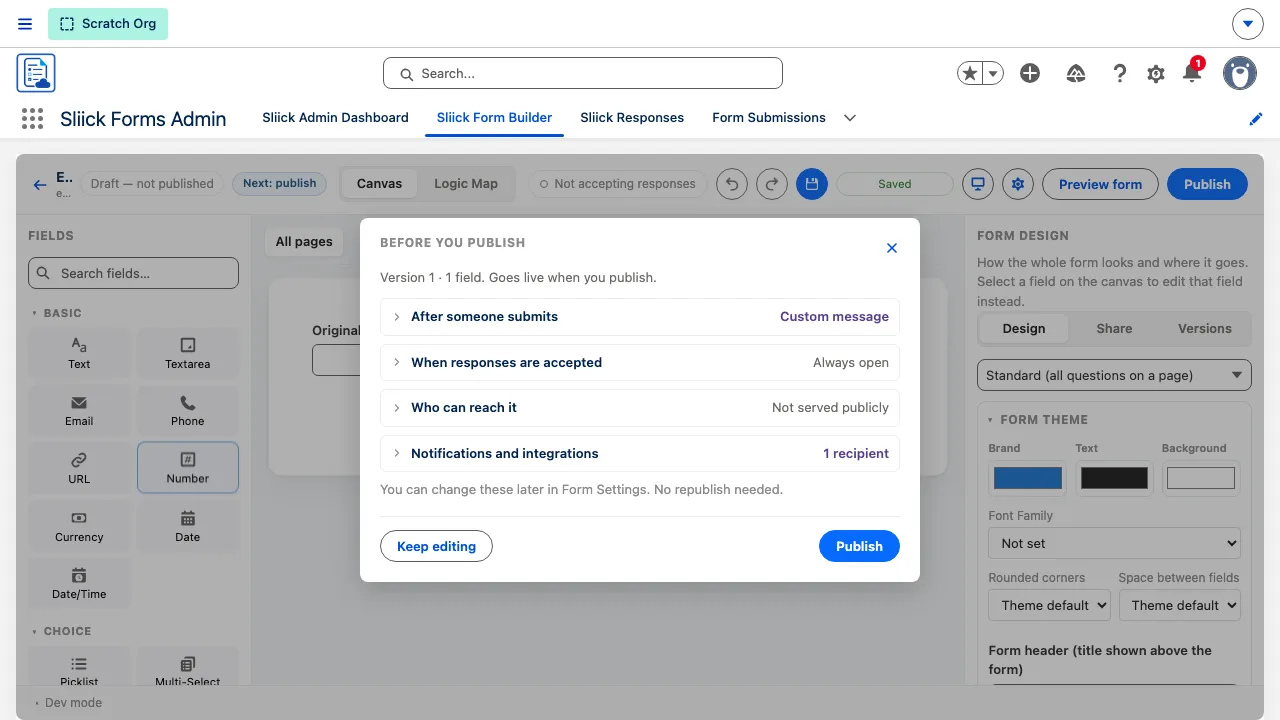The height and width of the screenshot is (720, 1280).
Task: Open Salesforce guidance cloud icon
Action: [1076, 74]
